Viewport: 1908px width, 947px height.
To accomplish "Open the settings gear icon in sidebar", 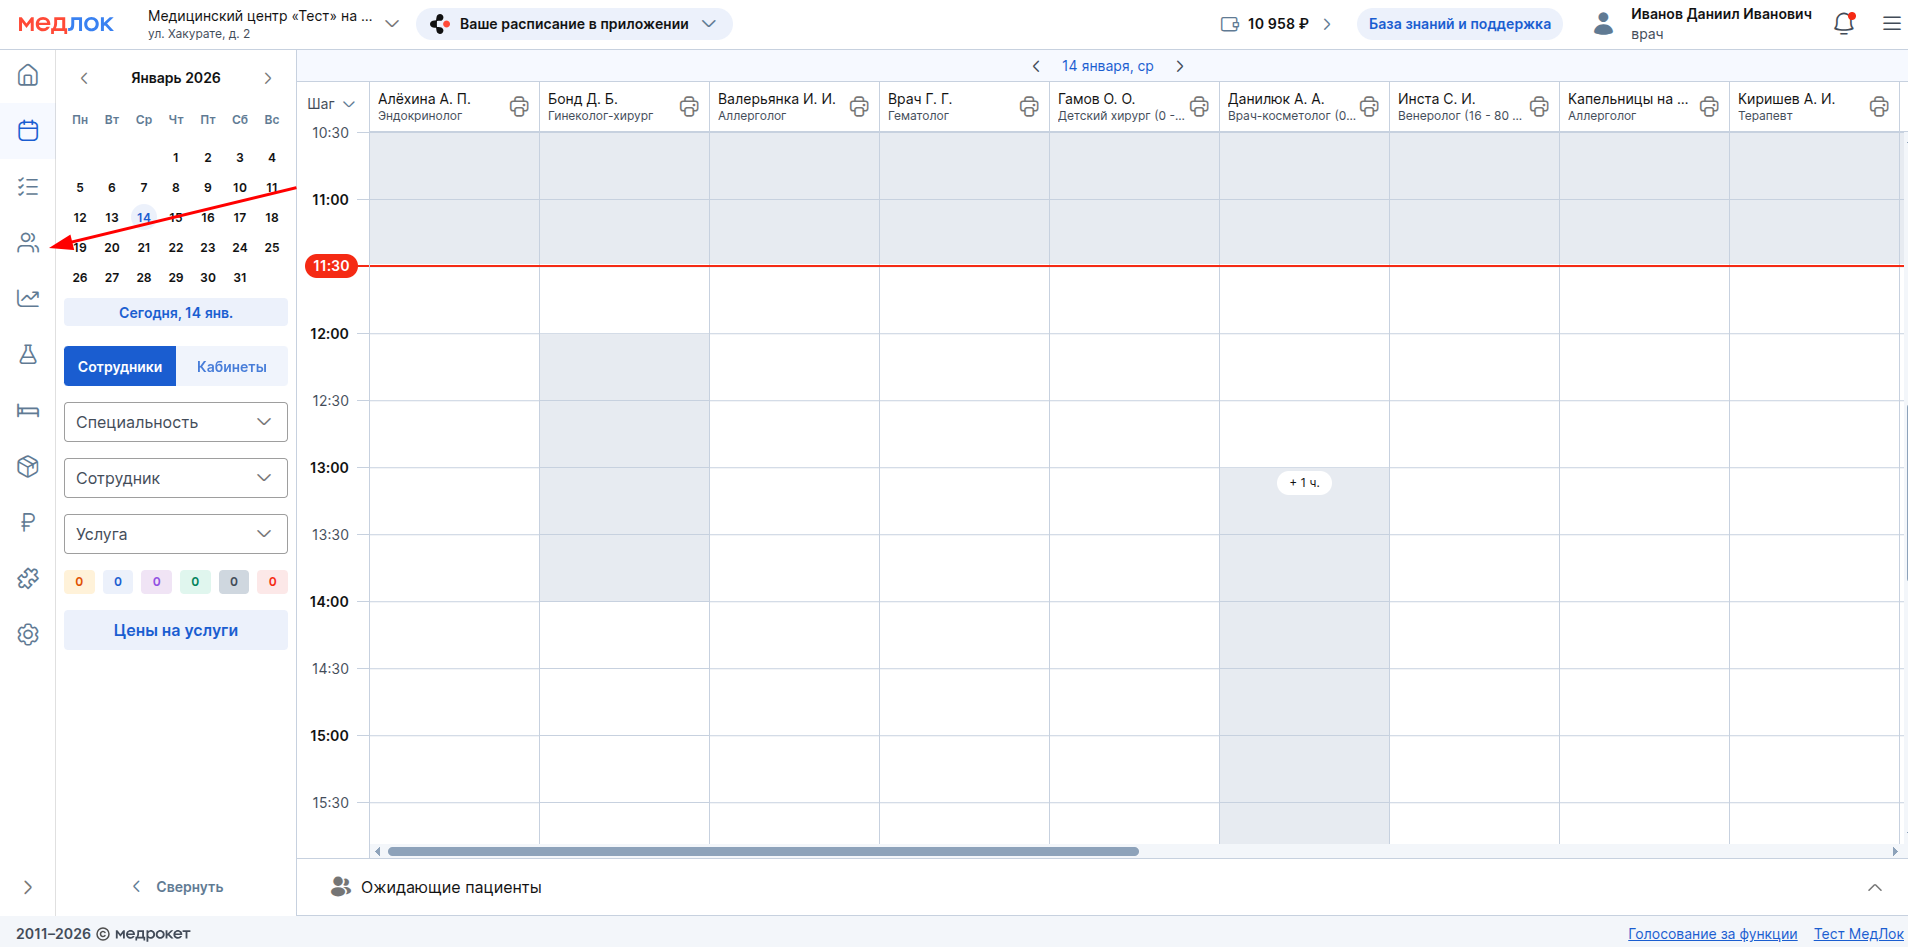I will pos(28,635).
